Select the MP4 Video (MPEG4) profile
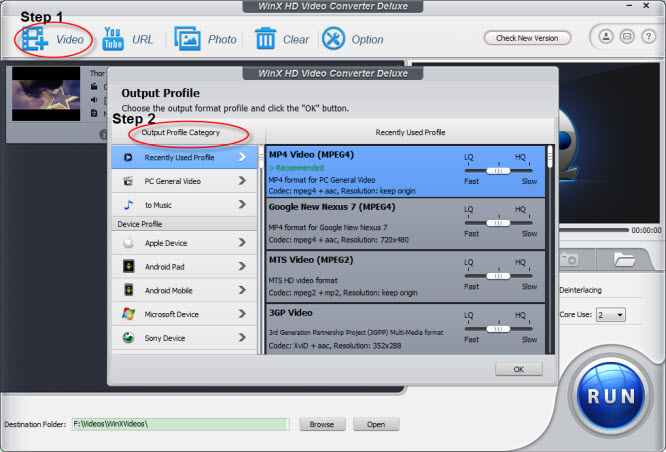The height and width of the screenshot is (452, 666). coord(405,171)
